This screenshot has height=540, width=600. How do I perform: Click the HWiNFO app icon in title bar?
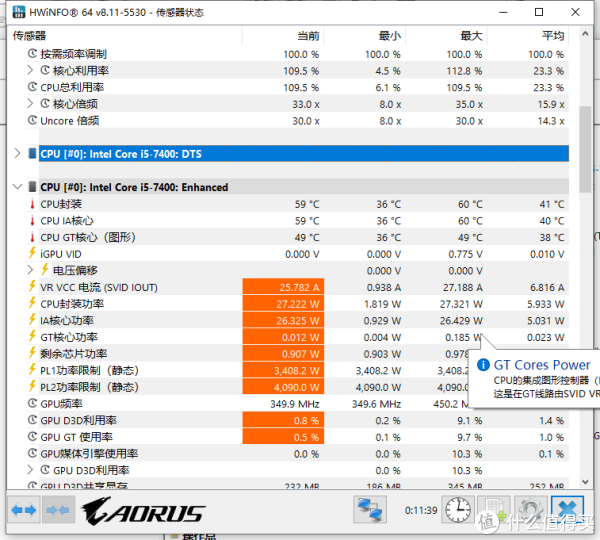click(19, 12)
